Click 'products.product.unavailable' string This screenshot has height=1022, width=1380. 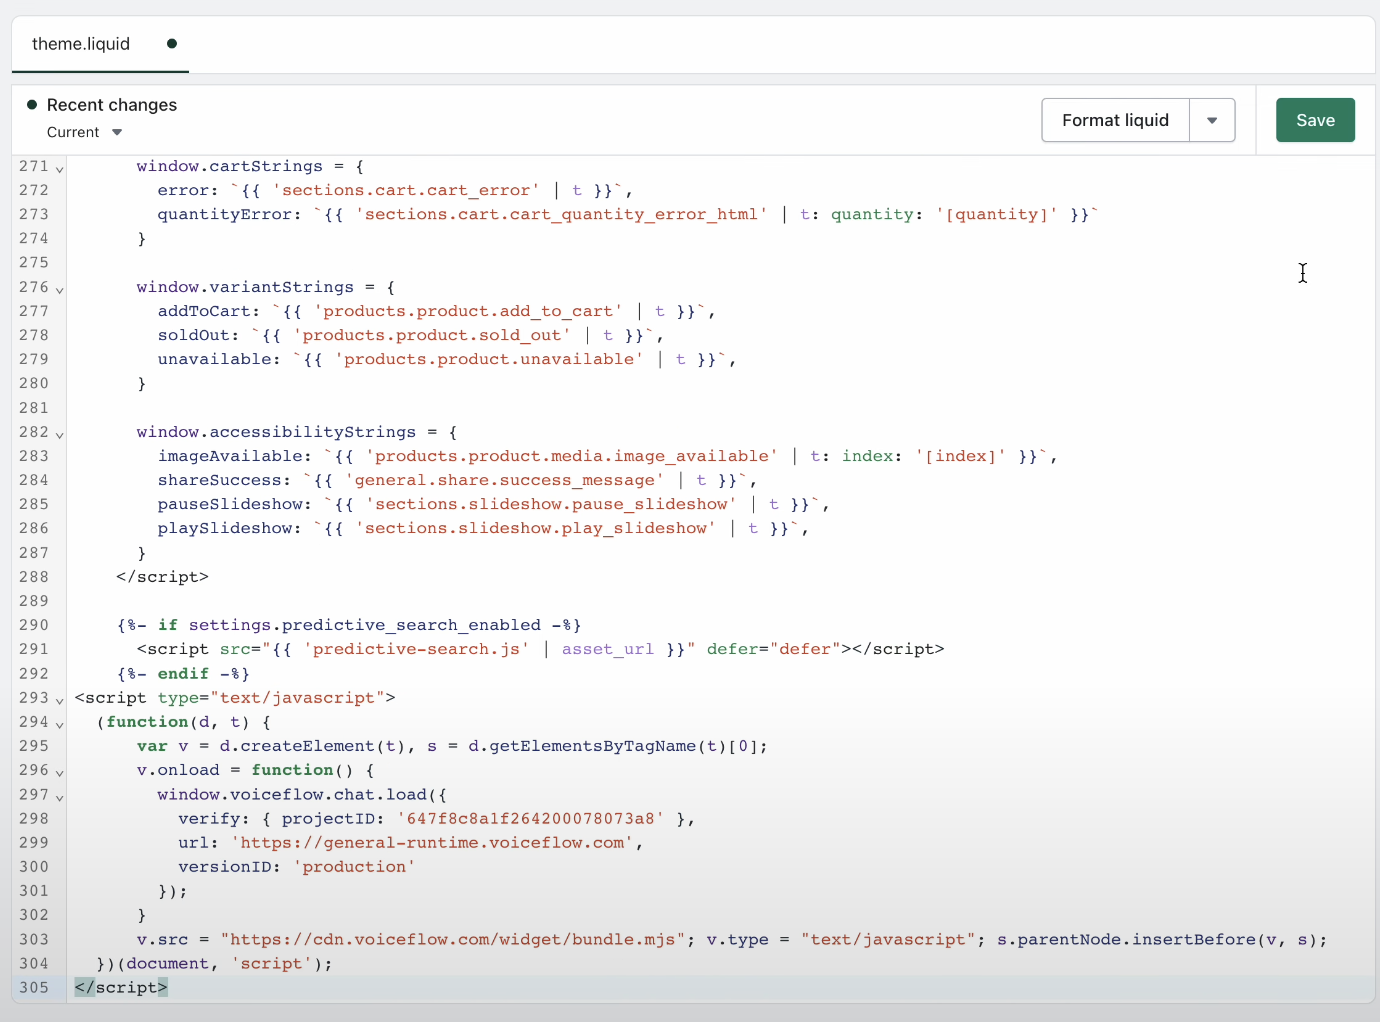[489, 359]
